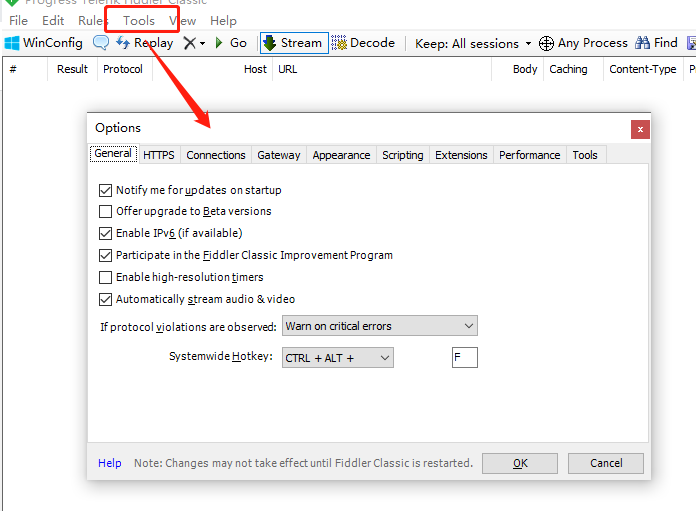696x511 pixels.
Task: Click the WinConfig Windows logo icon
Action: pyautogui.click(x=12, y=43)
